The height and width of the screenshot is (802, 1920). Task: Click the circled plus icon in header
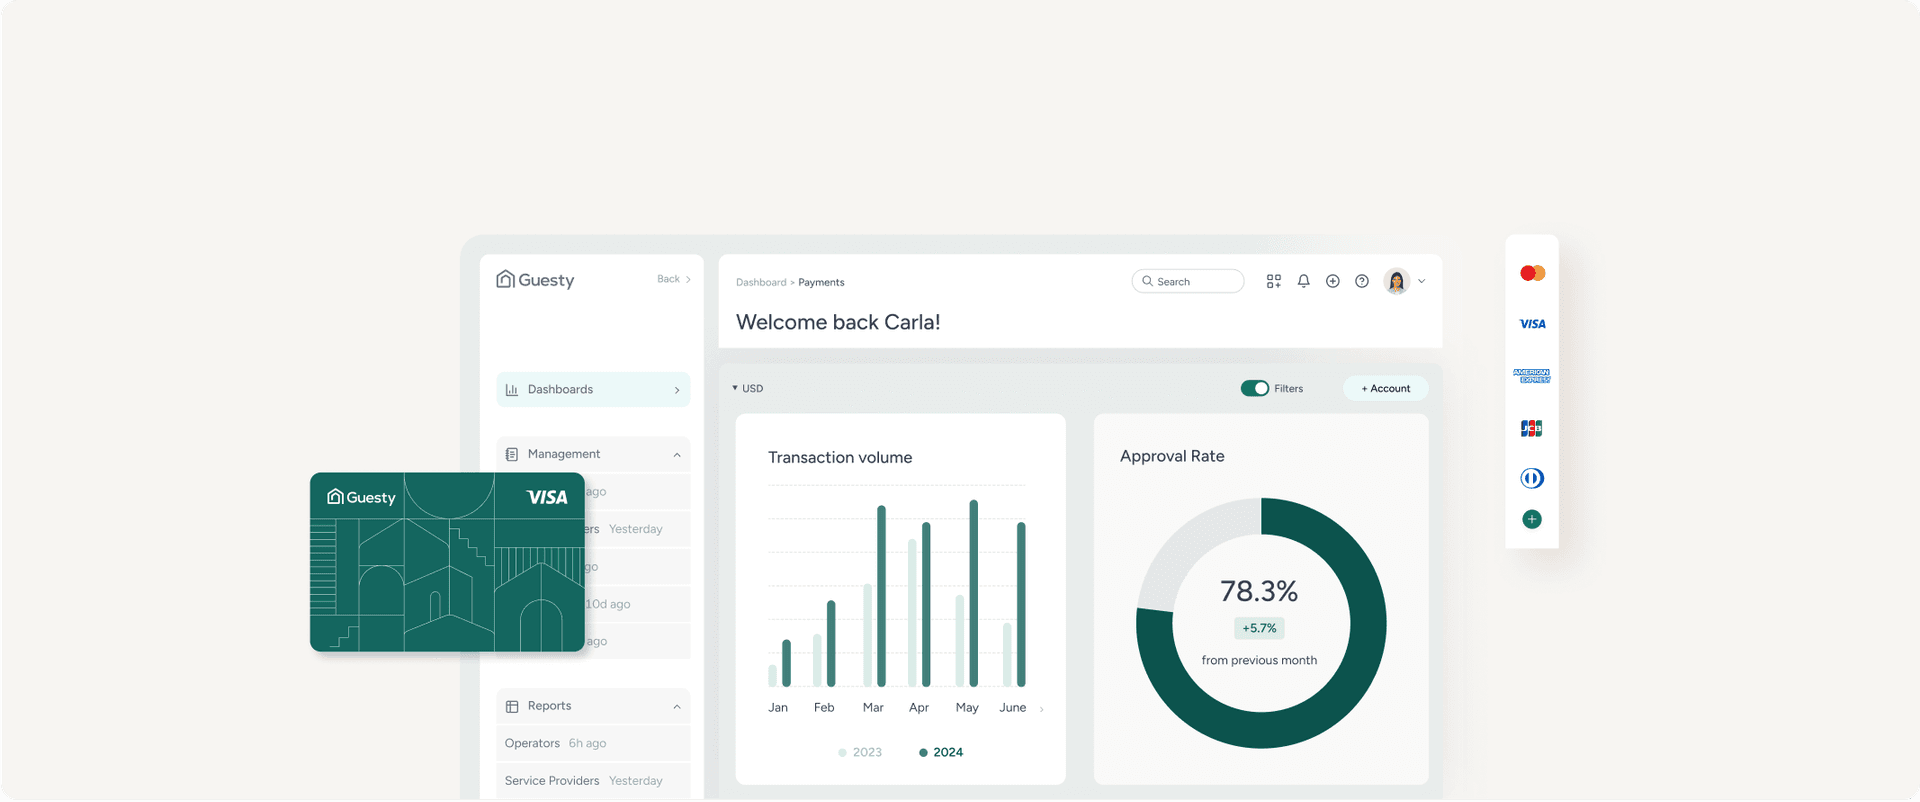tap(1332, 281)
